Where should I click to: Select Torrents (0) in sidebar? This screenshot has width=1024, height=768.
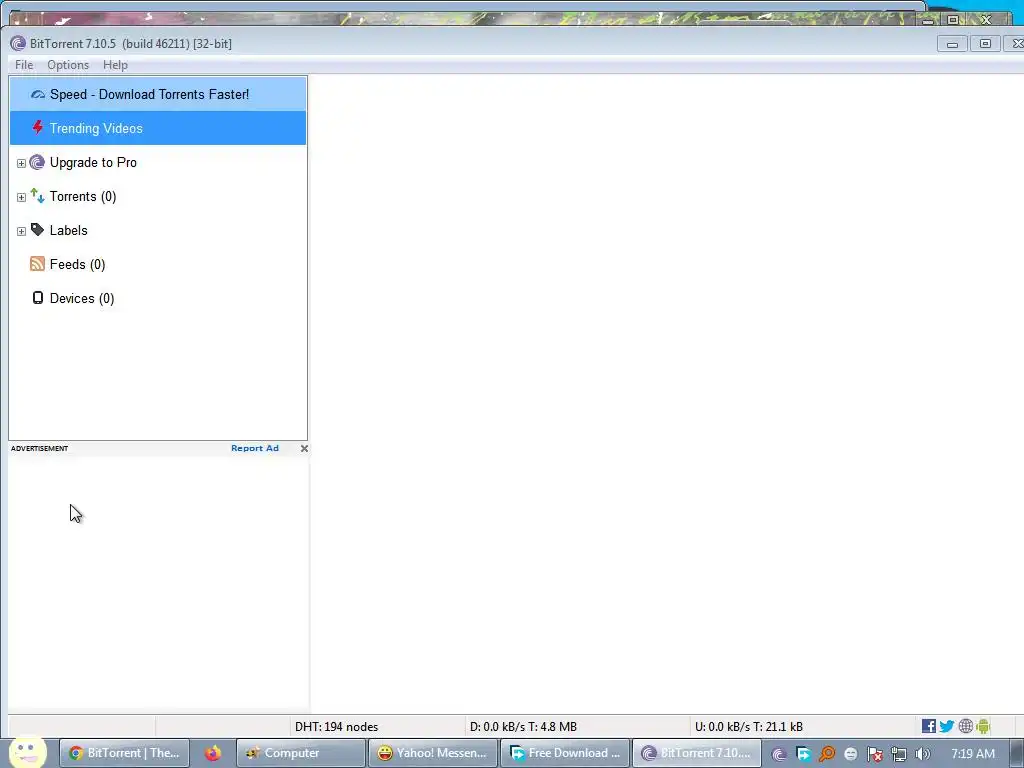83,196
